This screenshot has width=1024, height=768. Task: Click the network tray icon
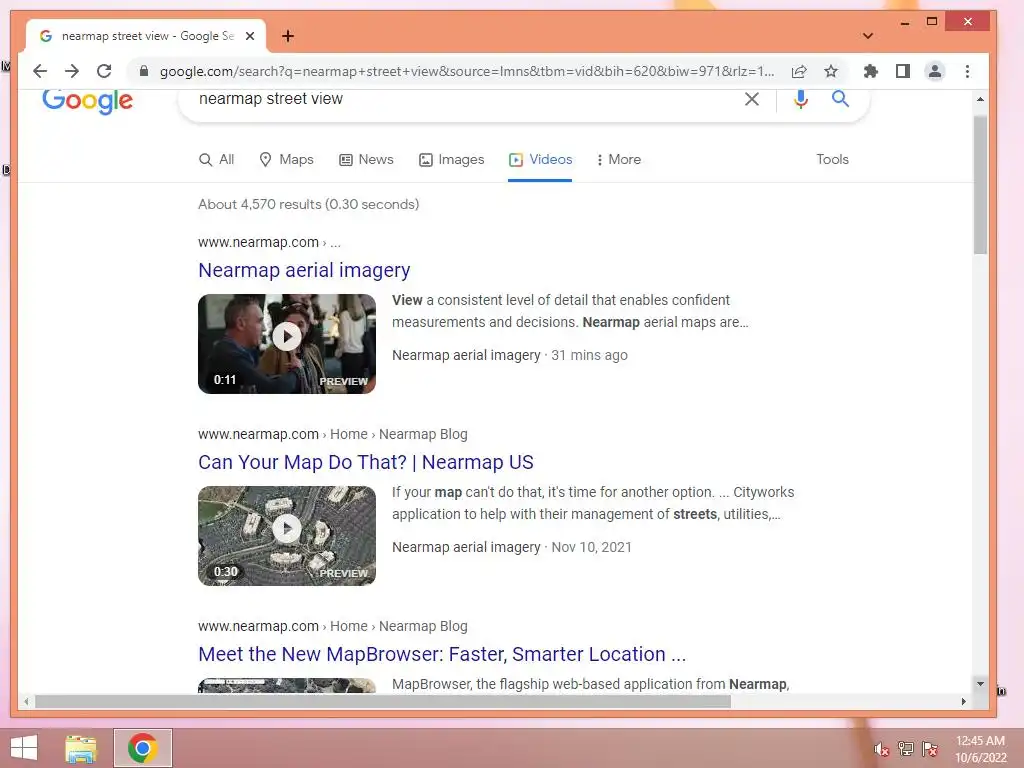click(x=906, y=749)
